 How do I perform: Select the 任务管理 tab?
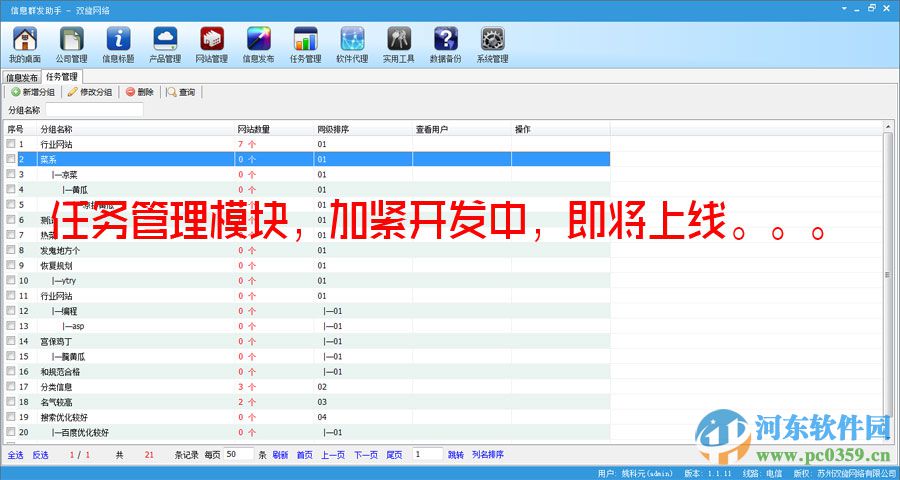point(62,76)
